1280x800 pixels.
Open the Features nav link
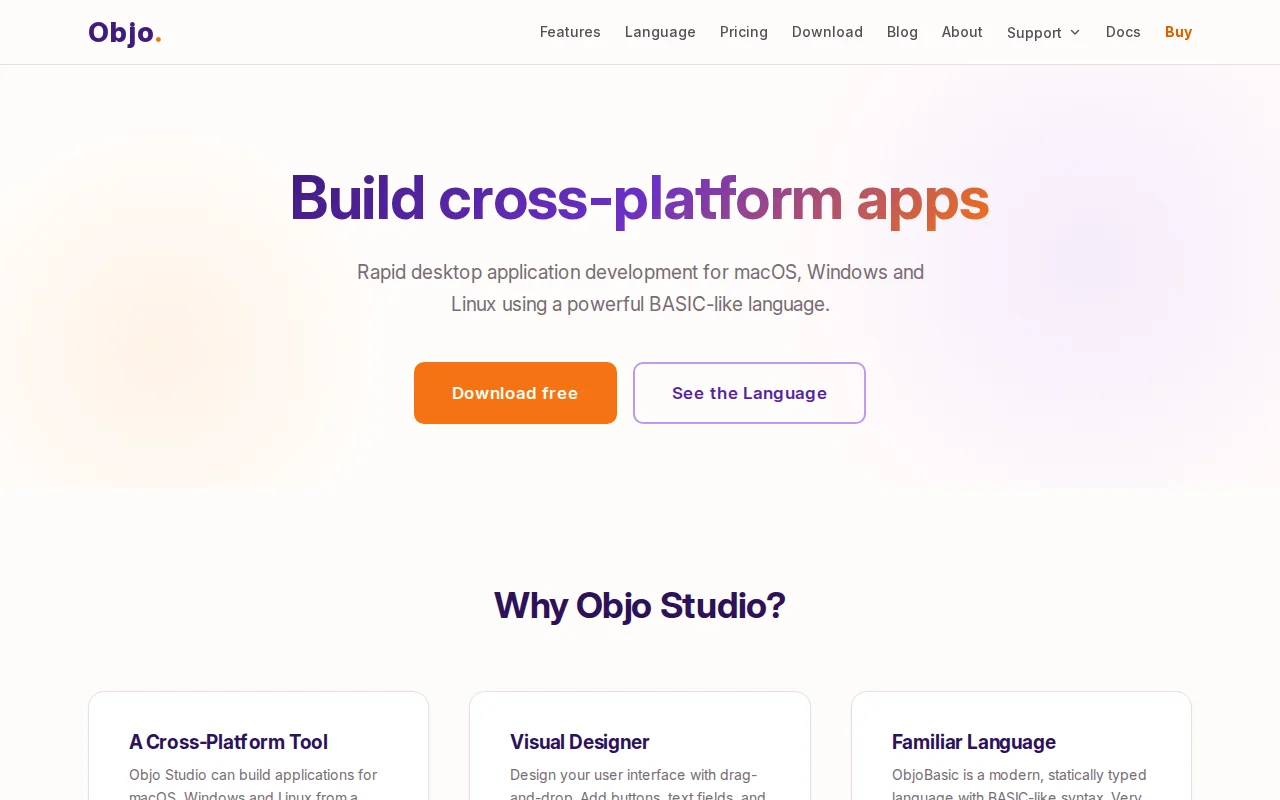(x=570, y=32)
